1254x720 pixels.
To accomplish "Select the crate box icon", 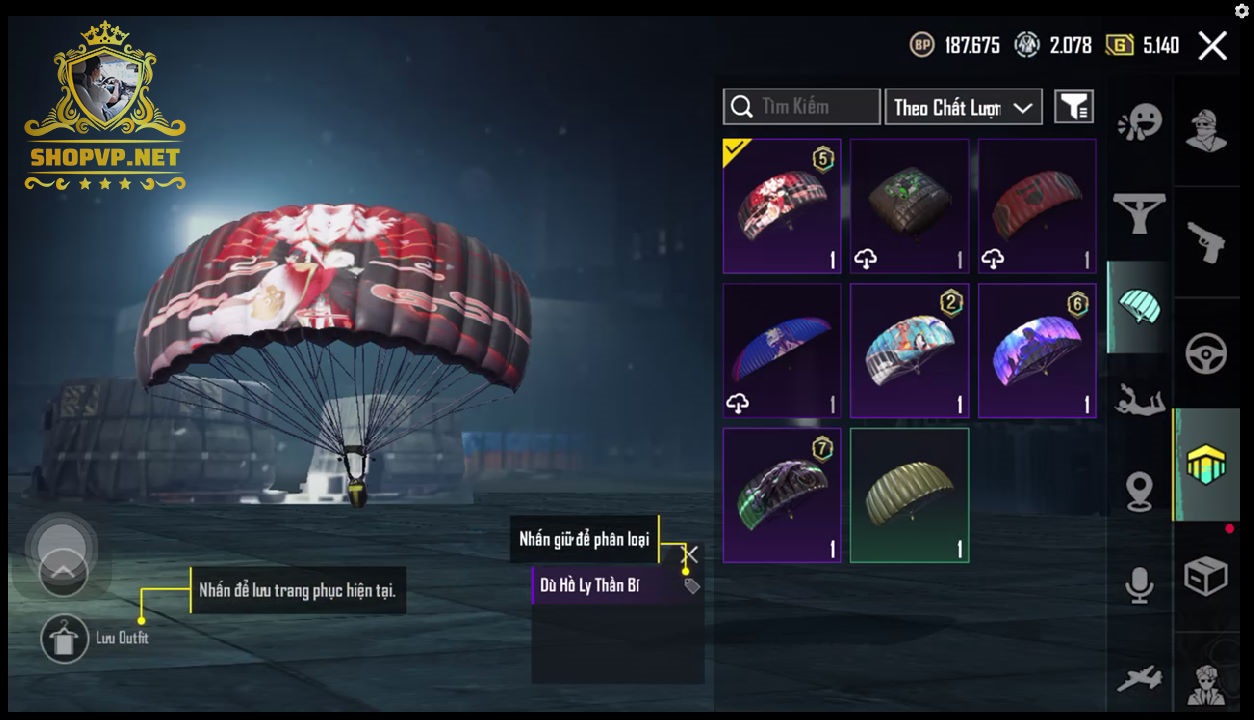I will (1206, 577).
